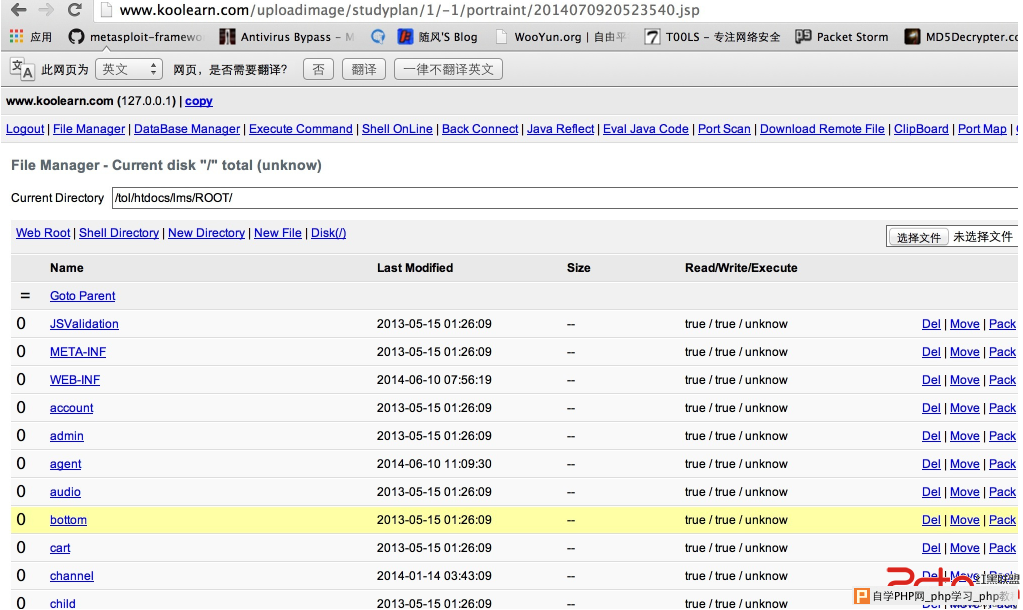Click the 一律不翻译英文 button
This screenshot has width=1023, height=610.
coord(448,69)
